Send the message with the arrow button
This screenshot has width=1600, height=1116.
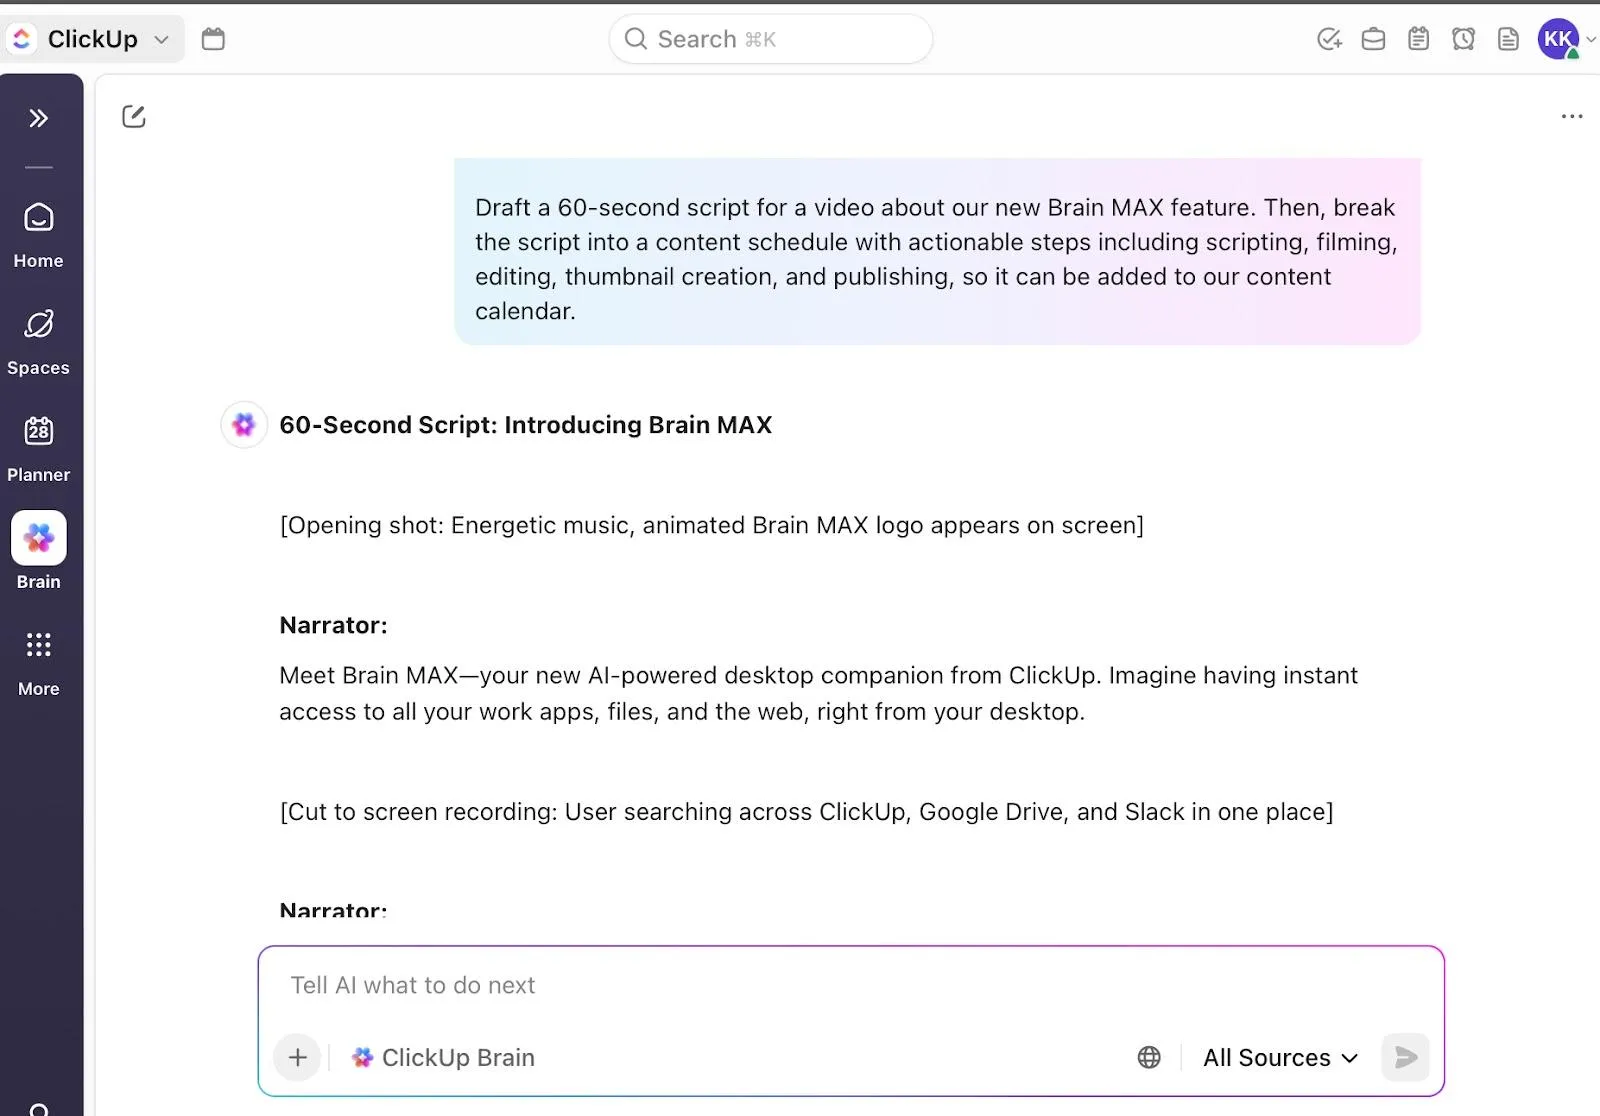point(1405,1057)
